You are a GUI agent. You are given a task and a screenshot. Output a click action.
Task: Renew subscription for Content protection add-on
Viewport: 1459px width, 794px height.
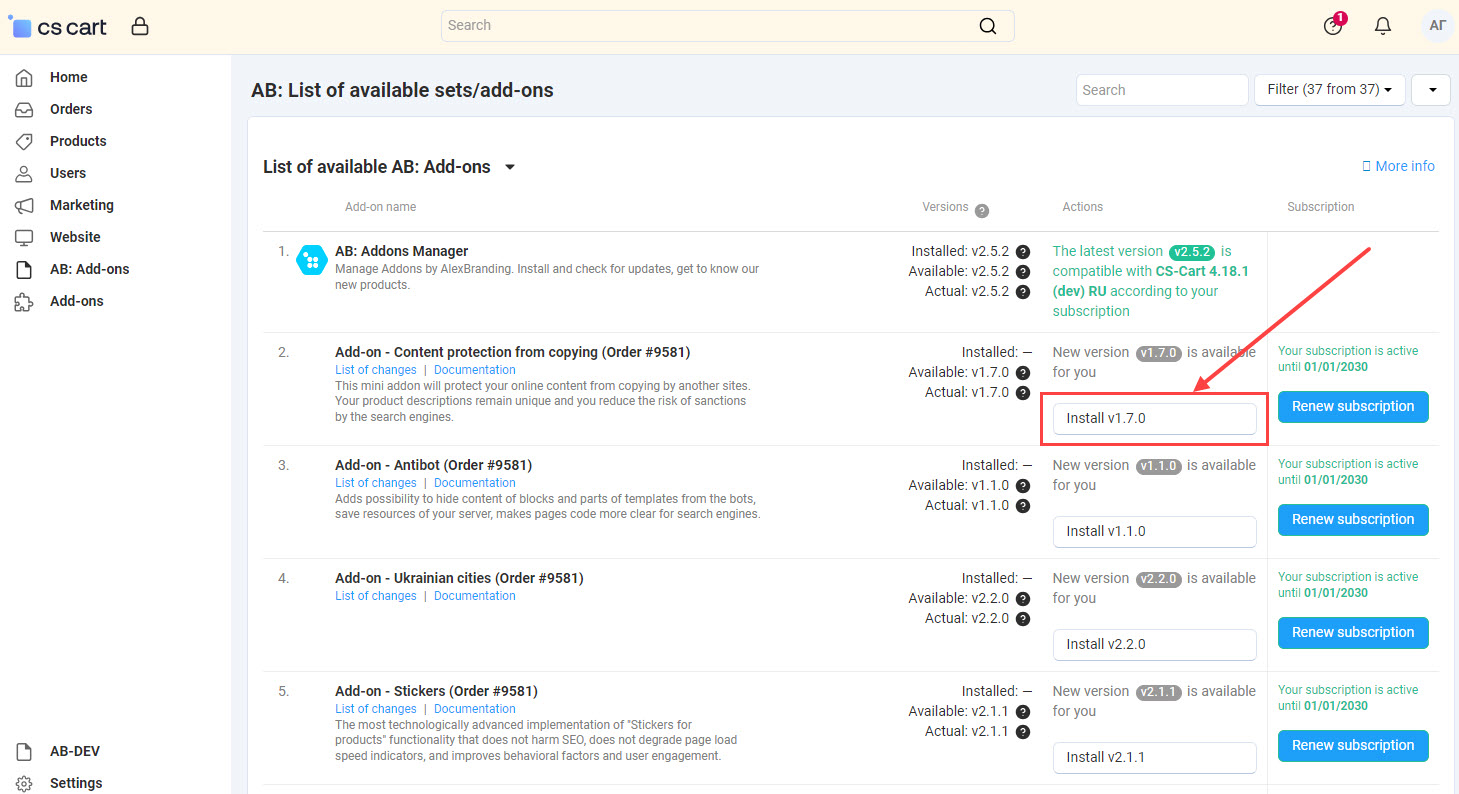point(1353,407)
